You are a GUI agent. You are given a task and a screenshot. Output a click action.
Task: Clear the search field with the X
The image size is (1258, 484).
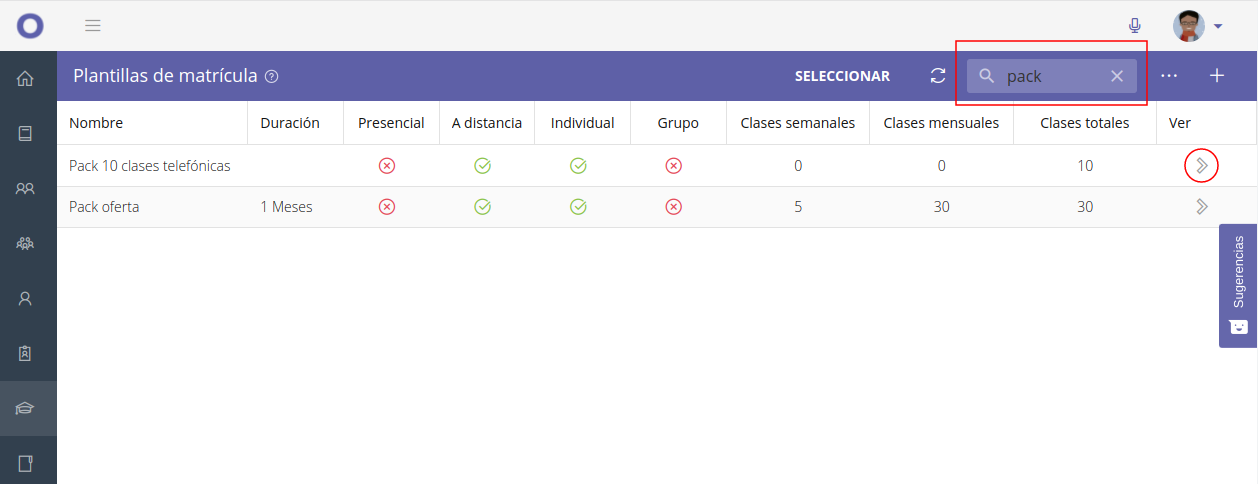[1117, 76]
